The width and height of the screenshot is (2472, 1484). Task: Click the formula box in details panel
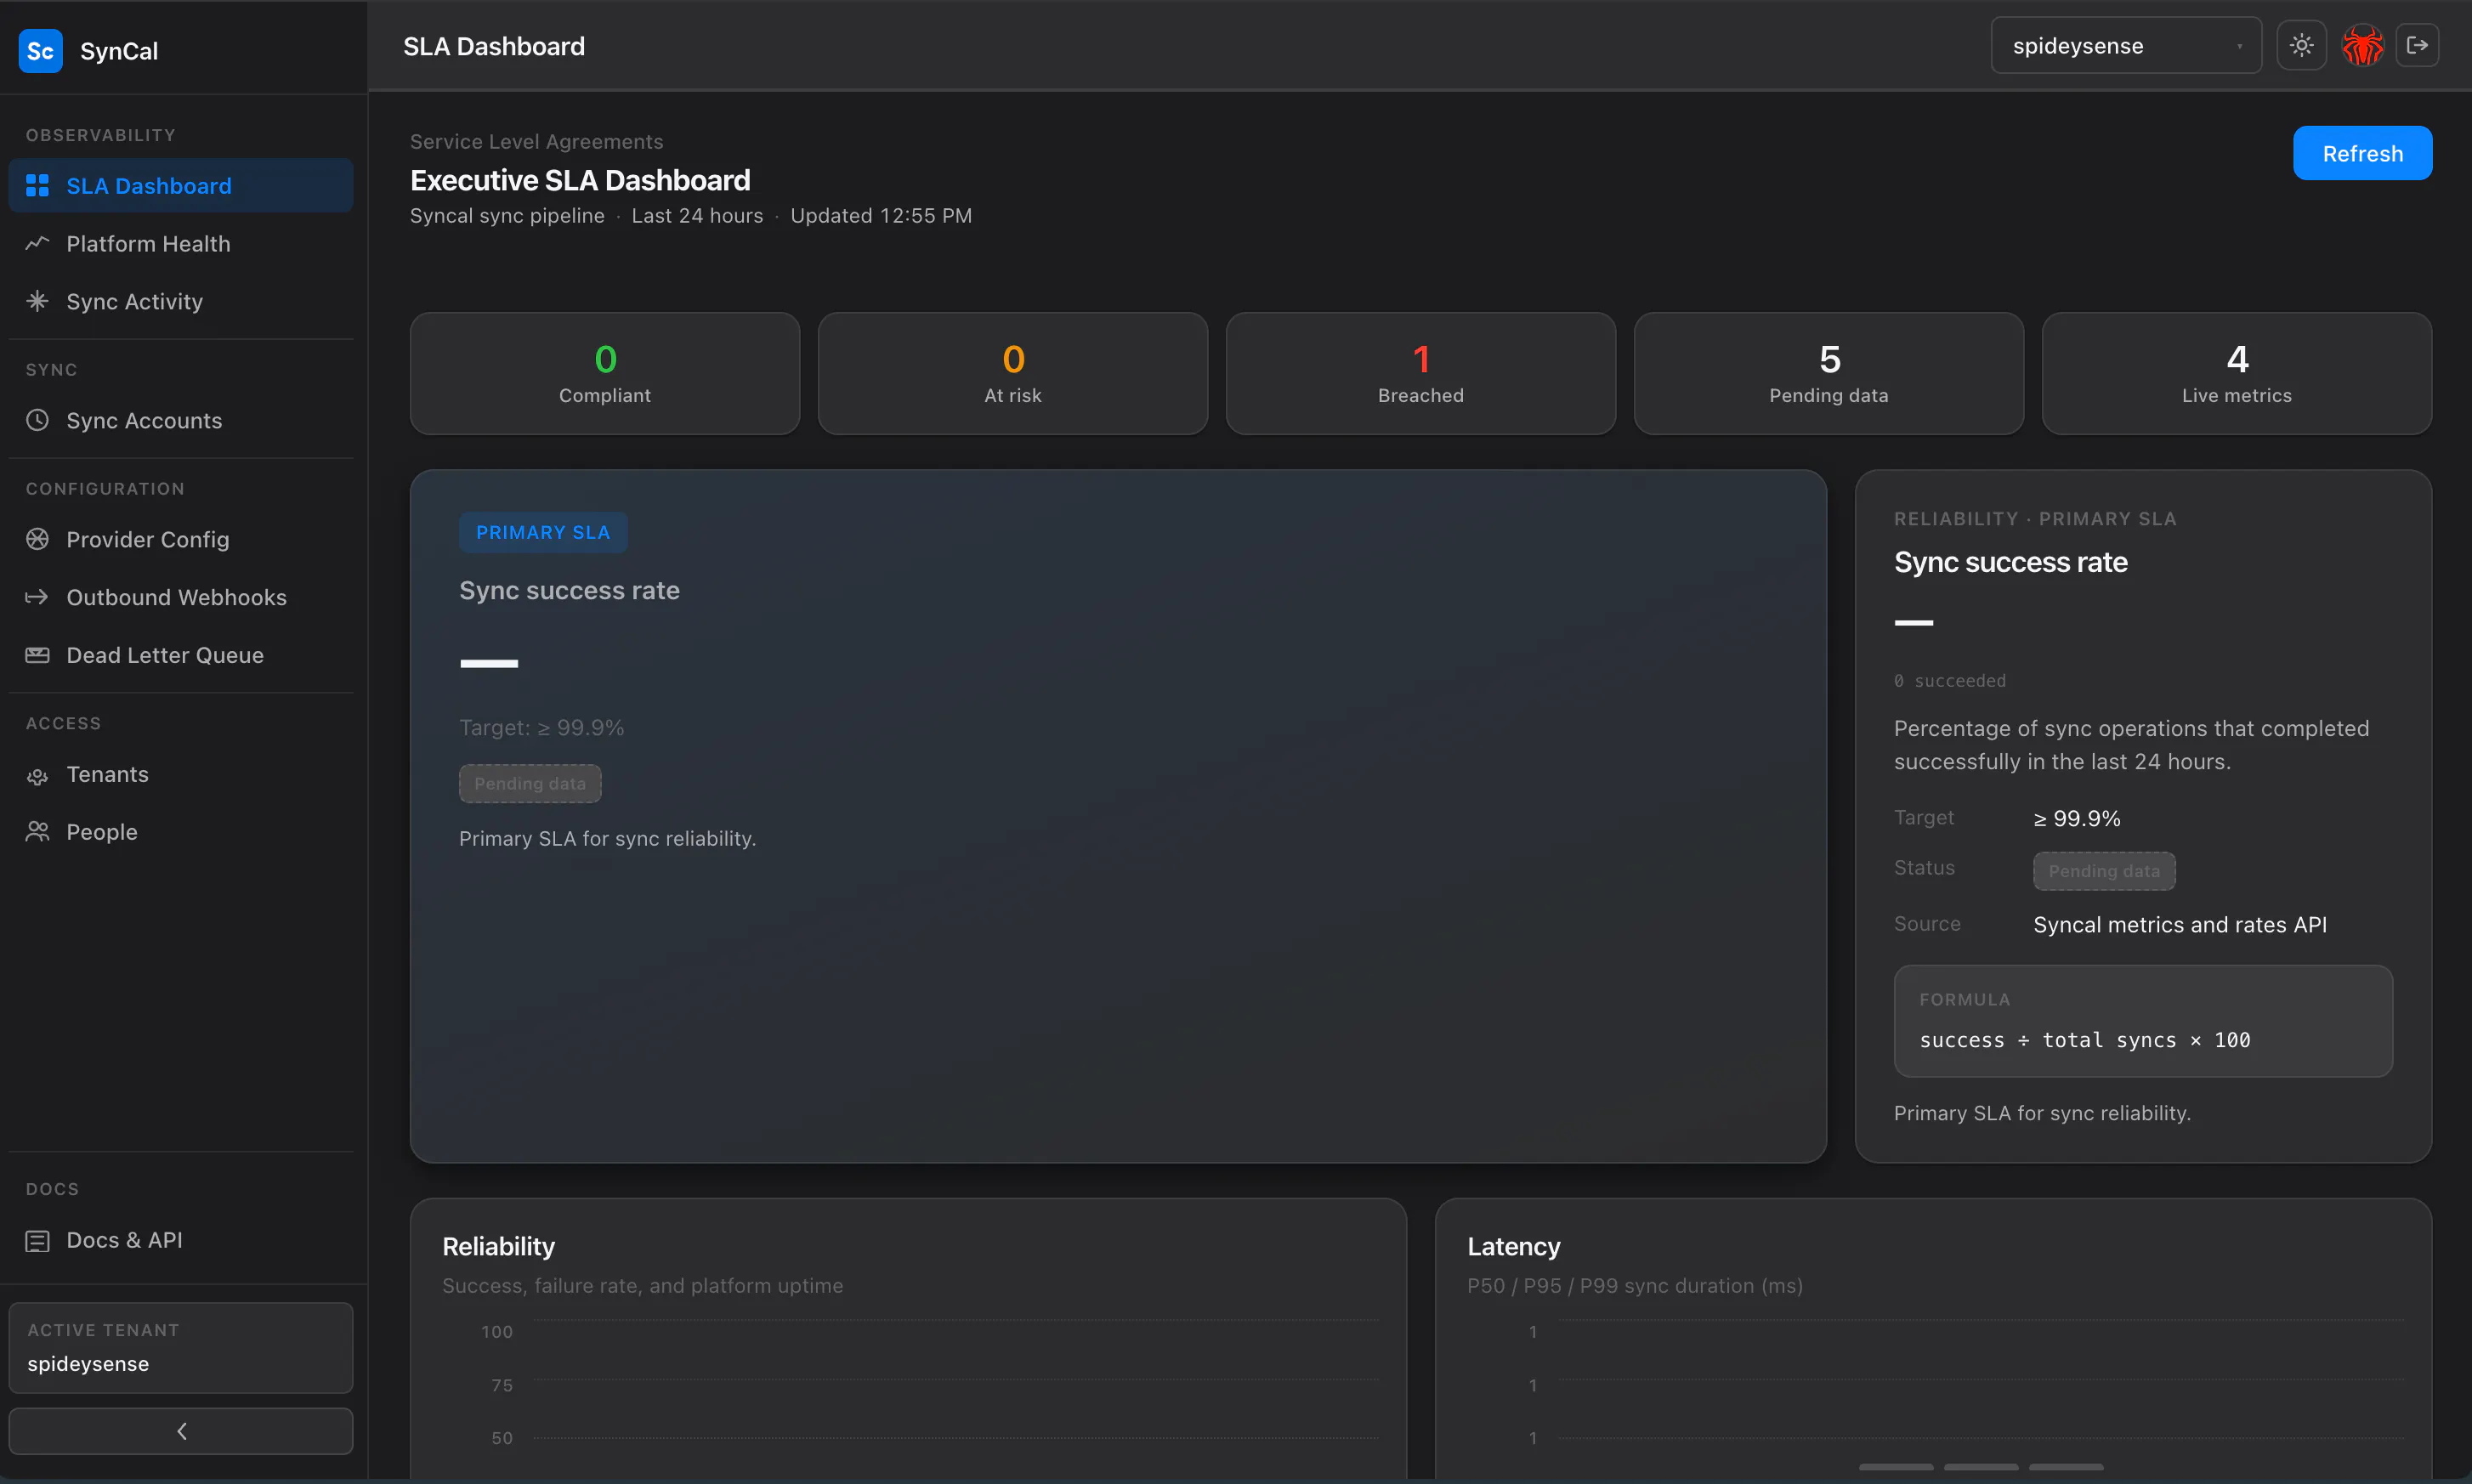click(2143, 1021)
